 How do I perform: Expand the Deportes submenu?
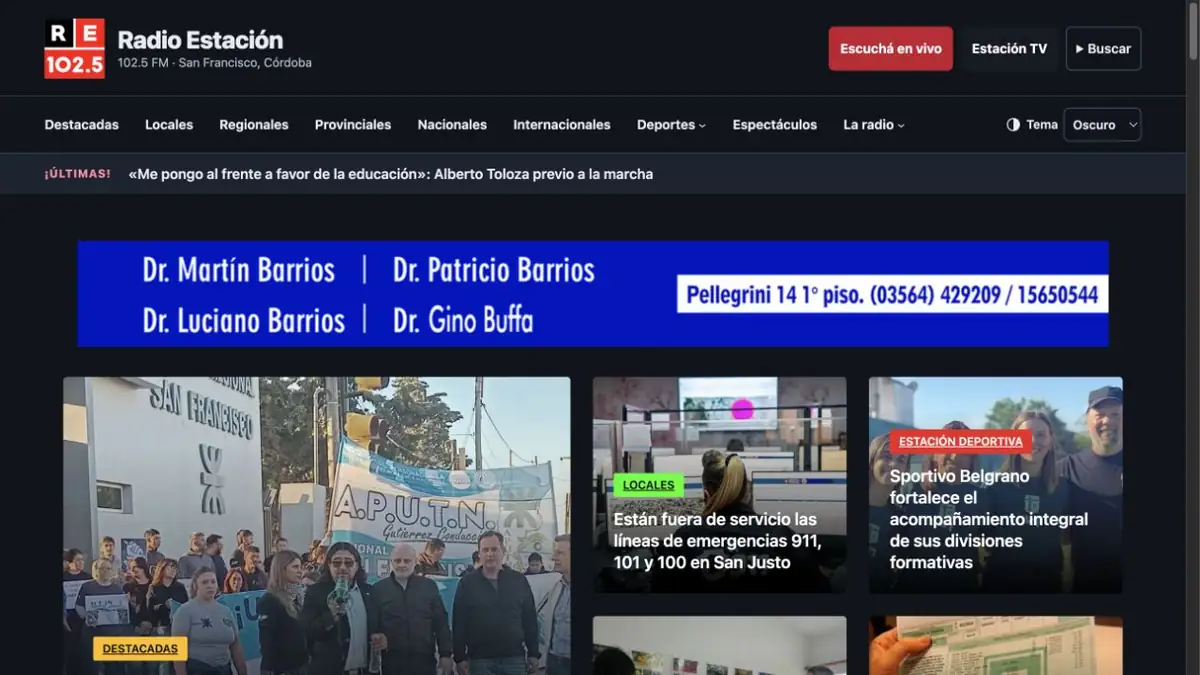pos(671,125)
